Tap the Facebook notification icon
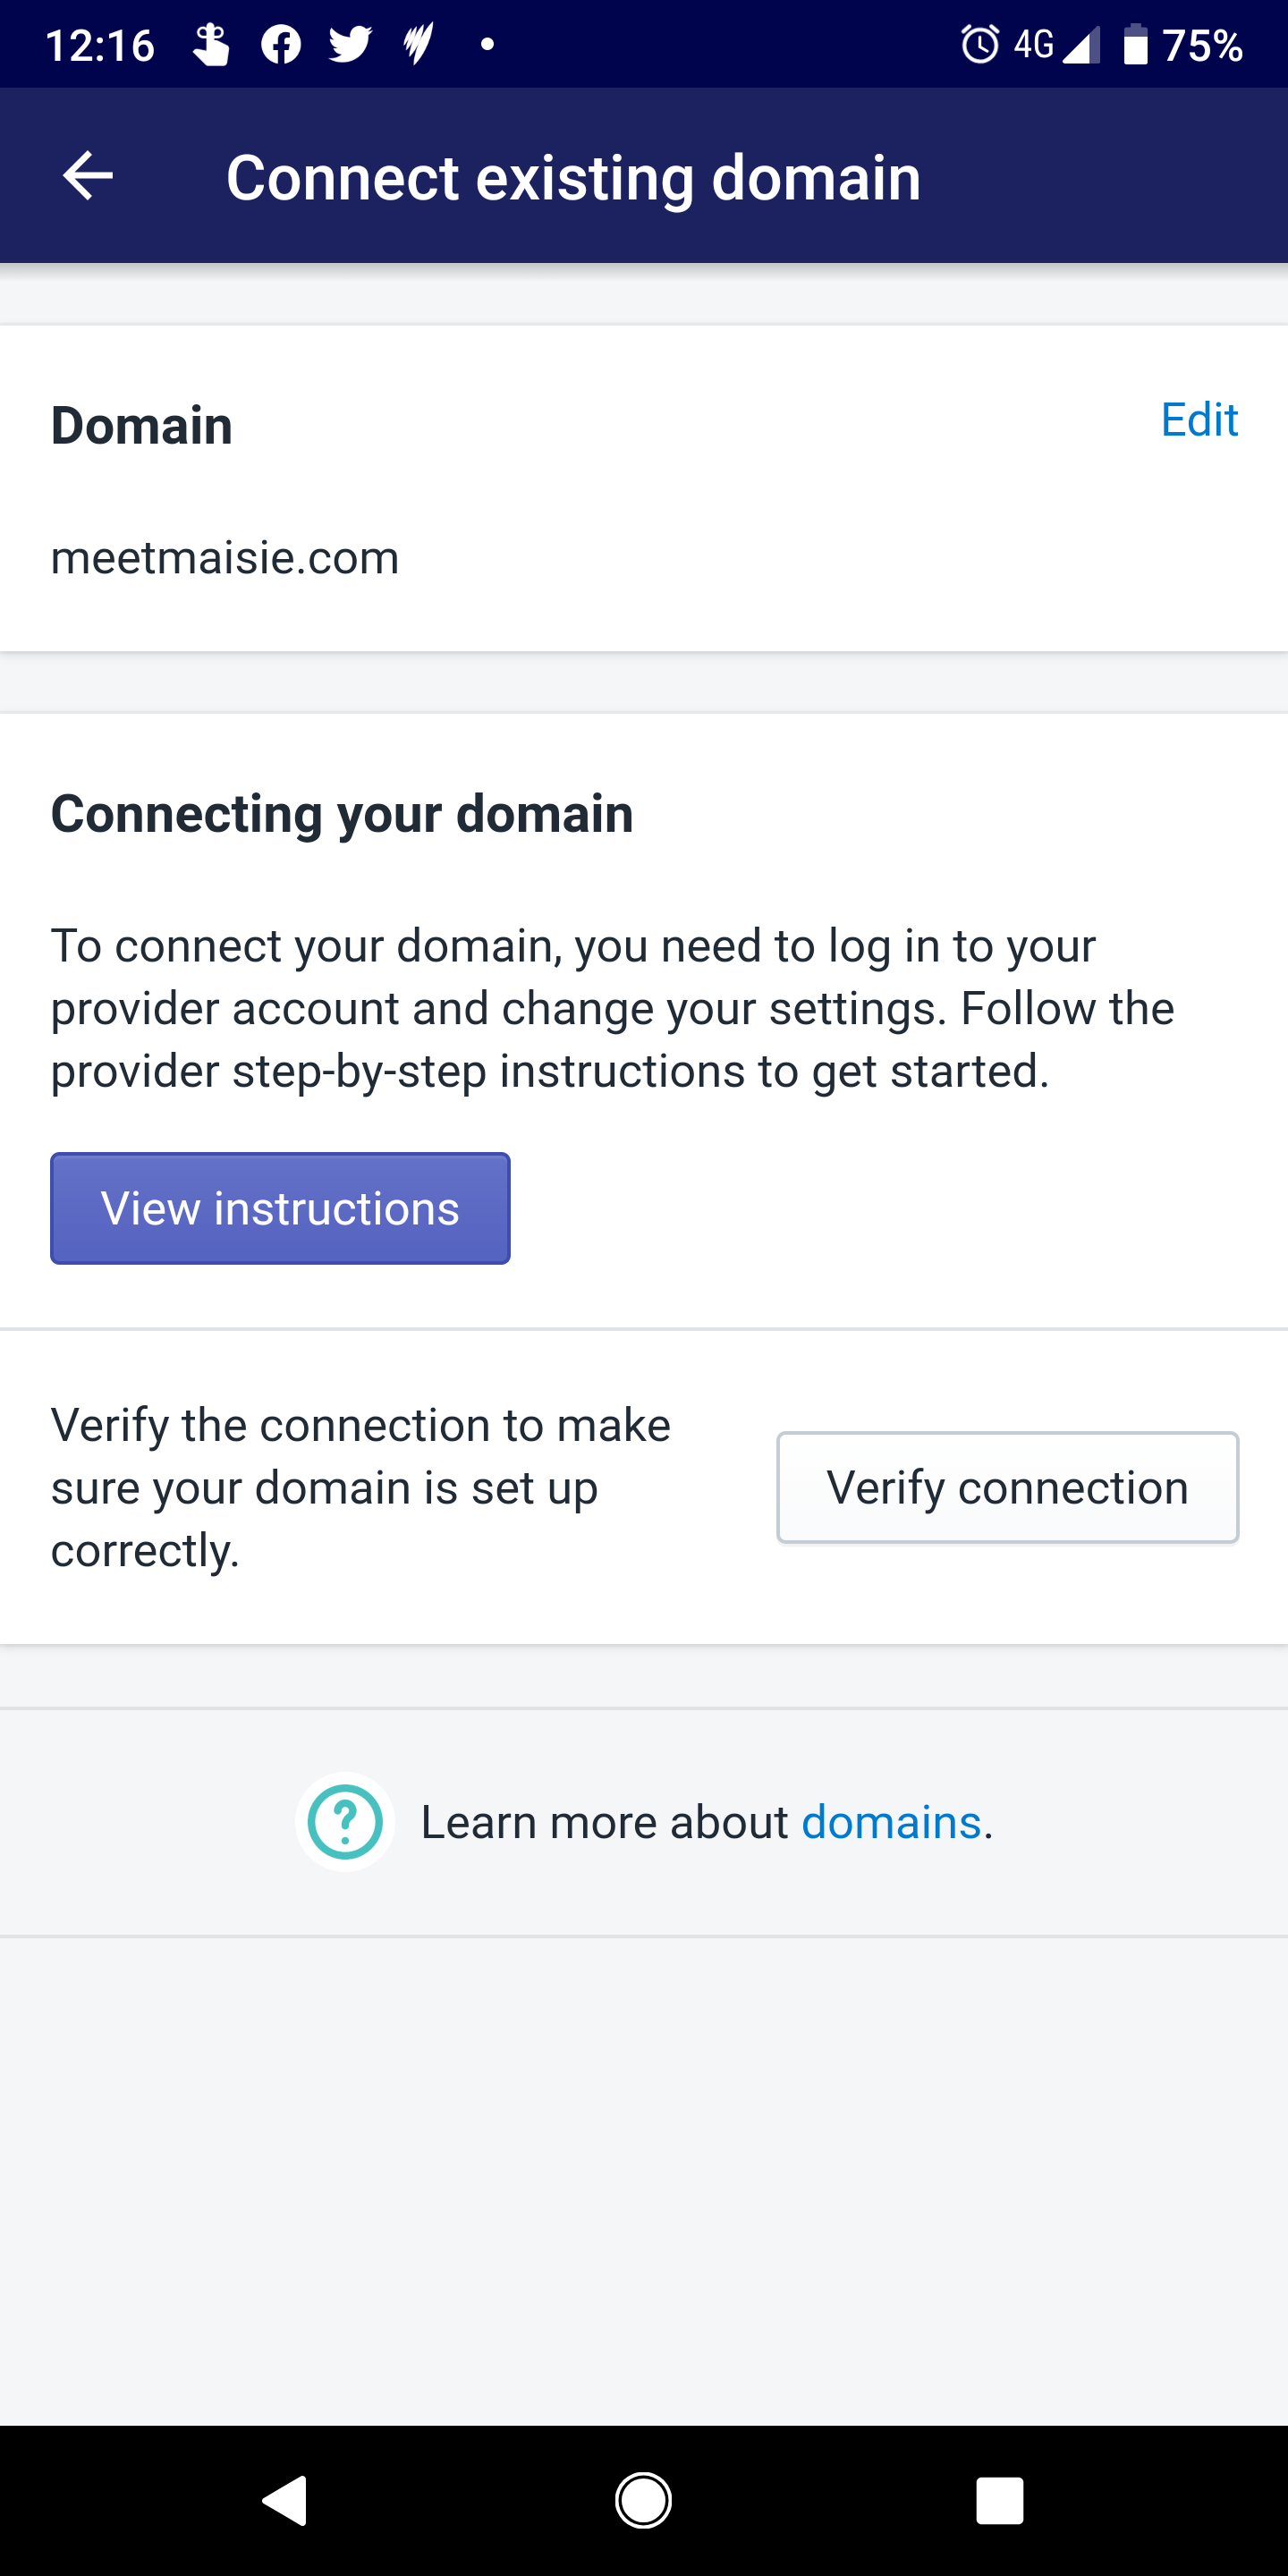 point(281,44)
